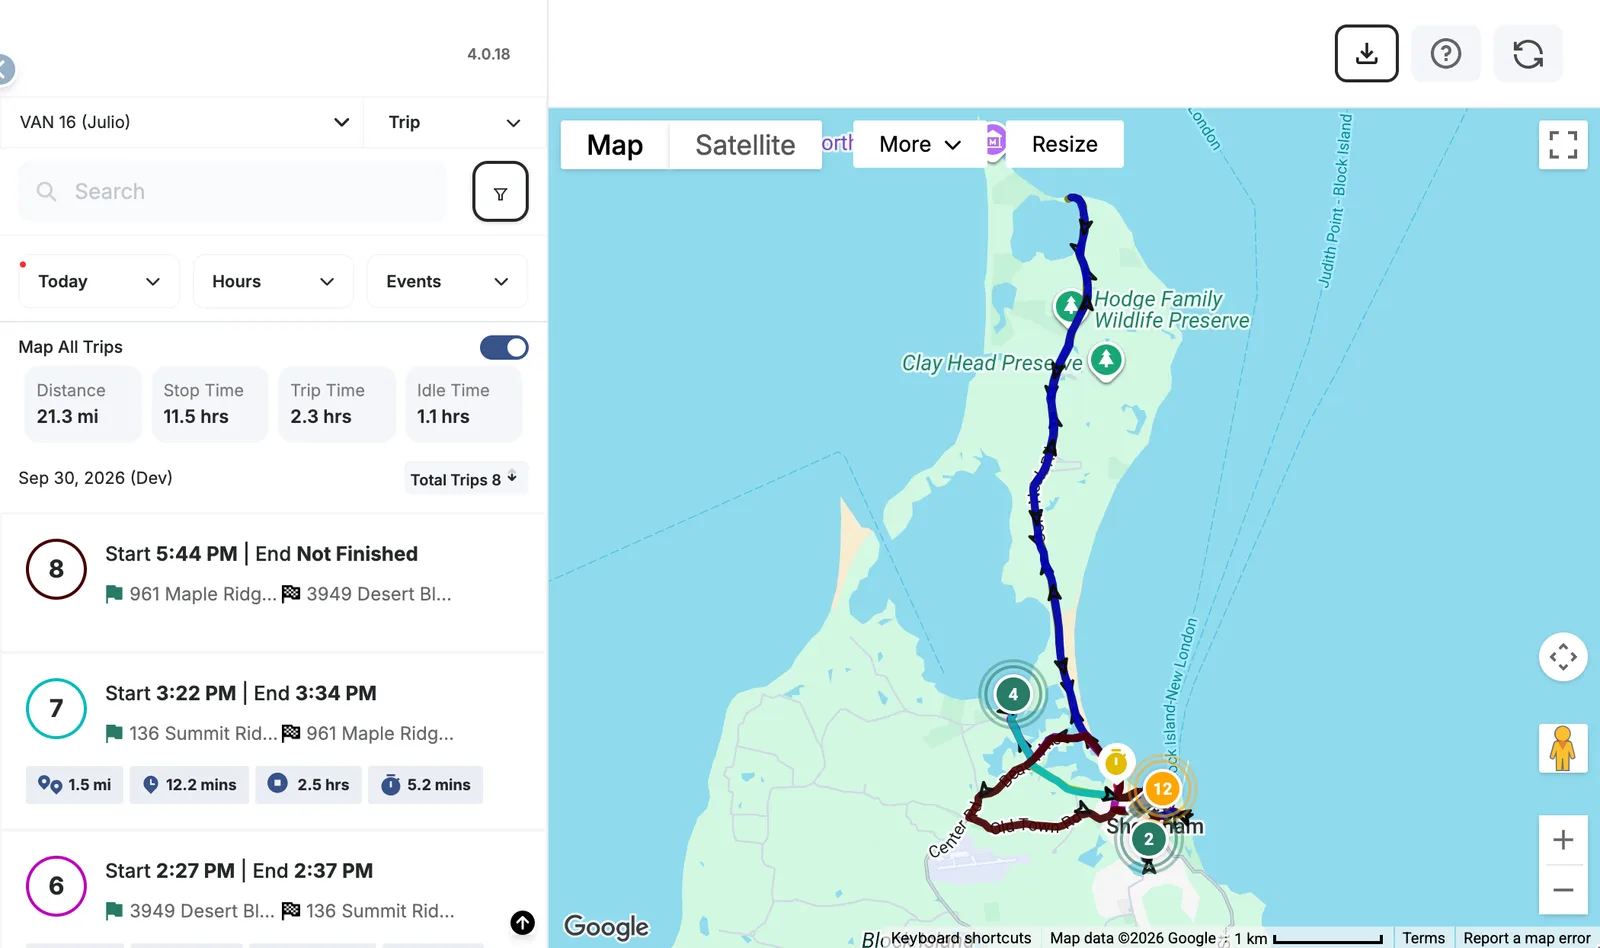Click the orange cluster marker 12
The height and width of the screenshot is (948, 1600).
point(1162,788)
